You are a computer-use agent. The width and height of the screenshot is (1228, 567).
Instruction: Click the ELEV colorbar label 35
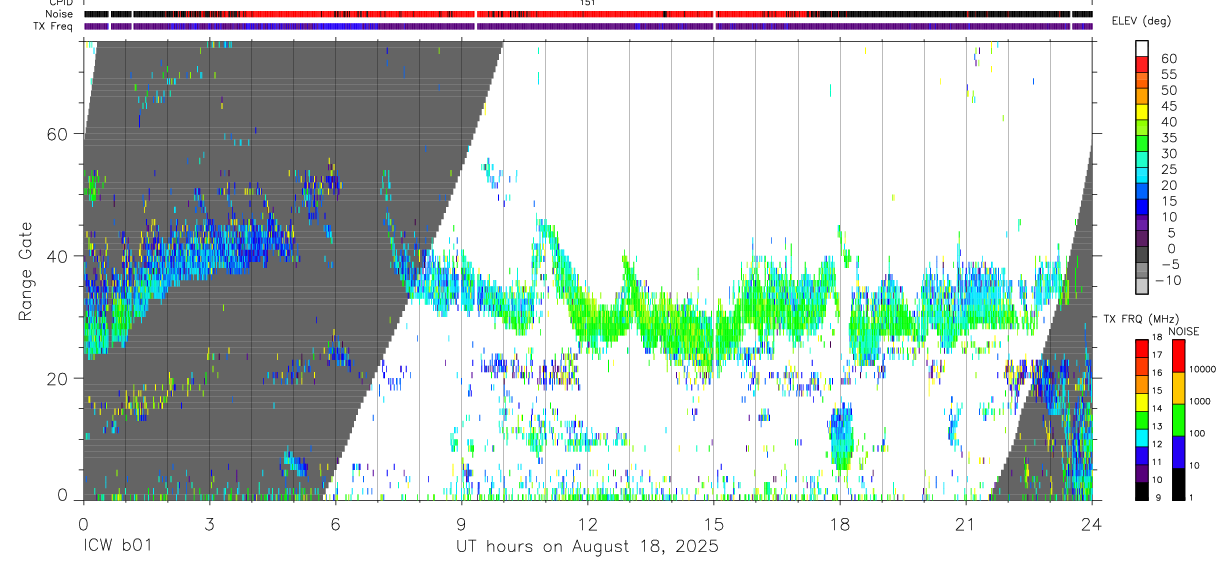[1169, 137]
